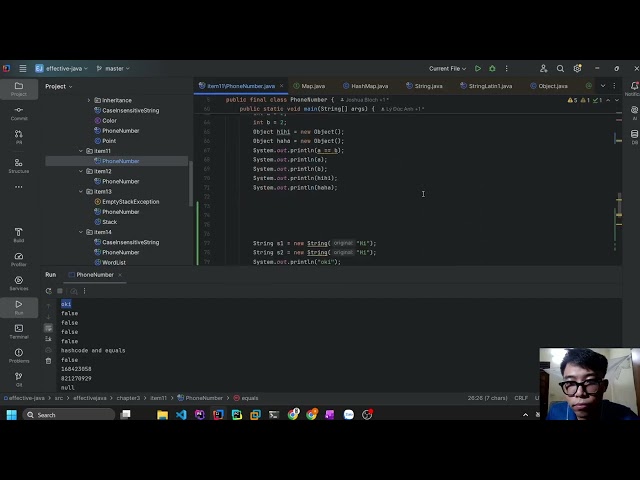Screen dimensions: 640x480
Task: Collapse the item12 package
Action: [x=81, y=171]
